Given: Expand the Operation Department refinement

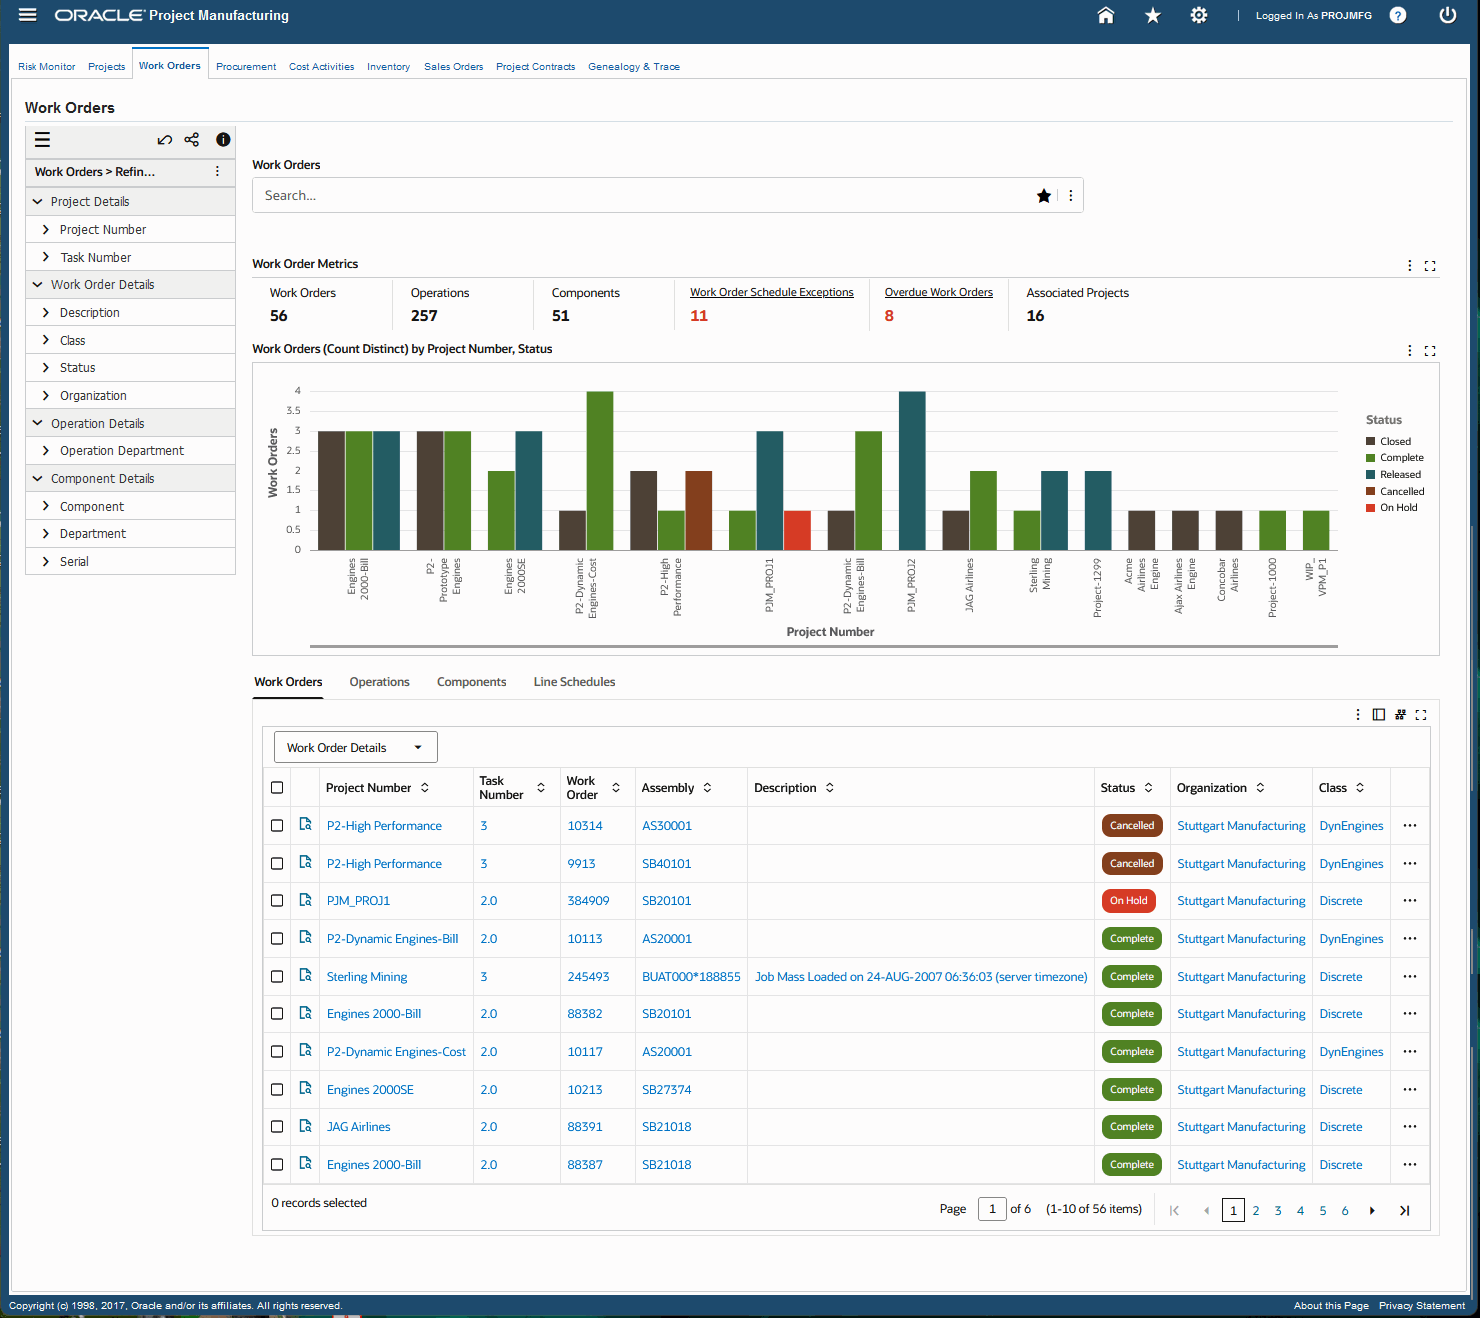Looking at the screenshot, I should pyautogui.click(x=46, y=451).
